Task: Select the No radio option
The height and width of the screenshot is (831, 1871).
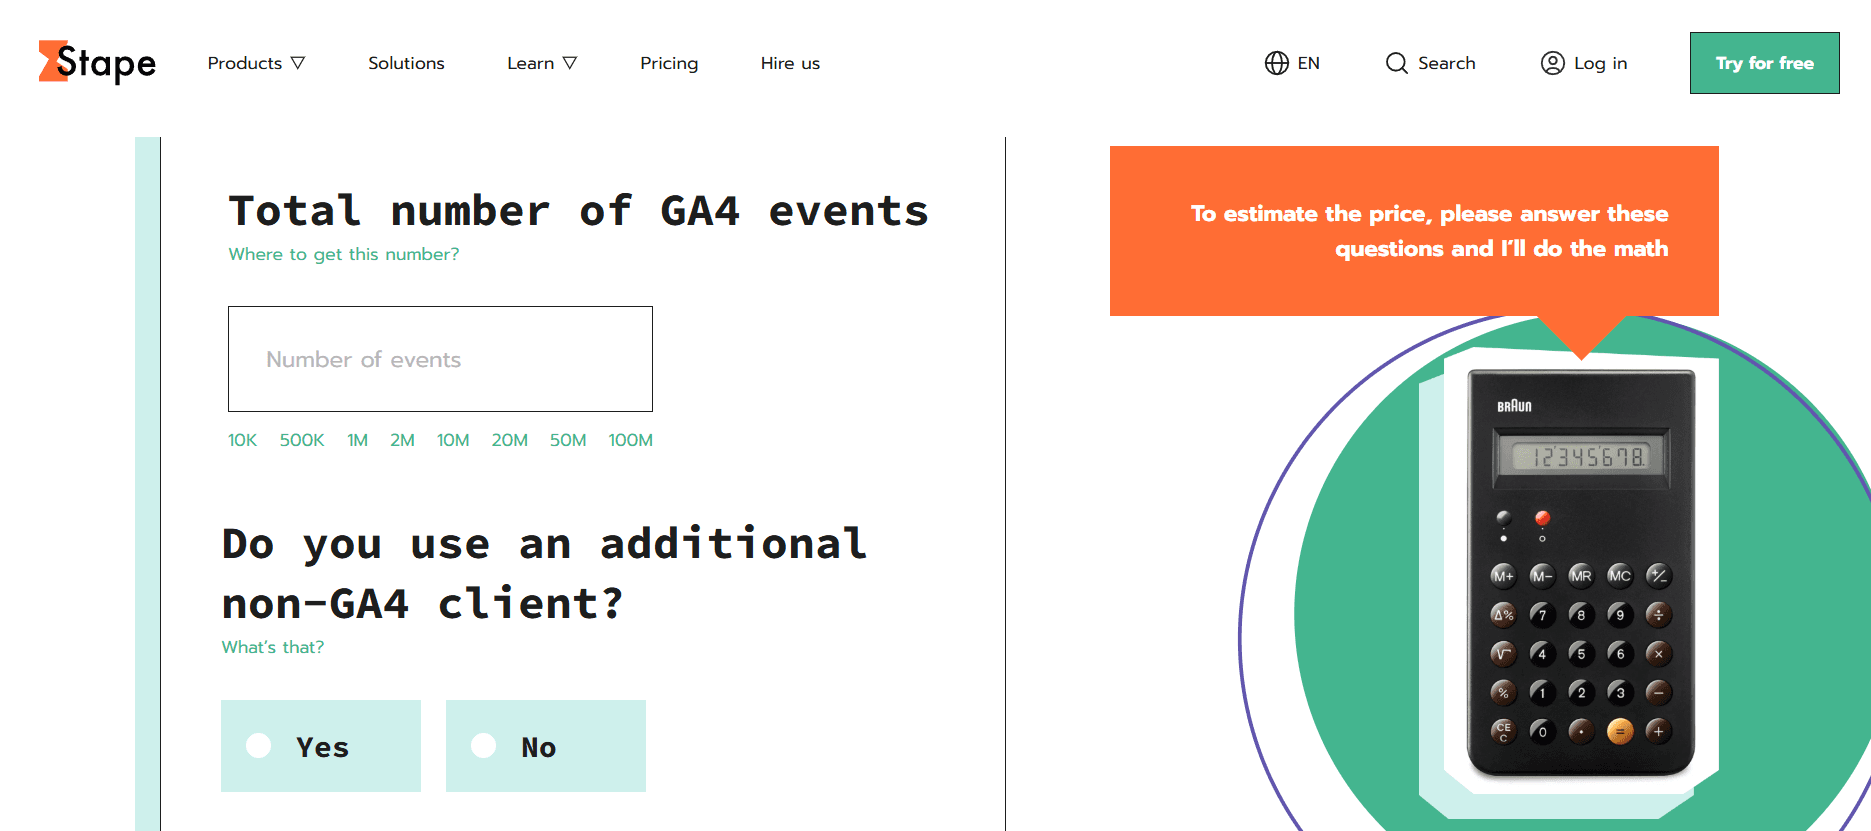Action: [x=484, y=746]
